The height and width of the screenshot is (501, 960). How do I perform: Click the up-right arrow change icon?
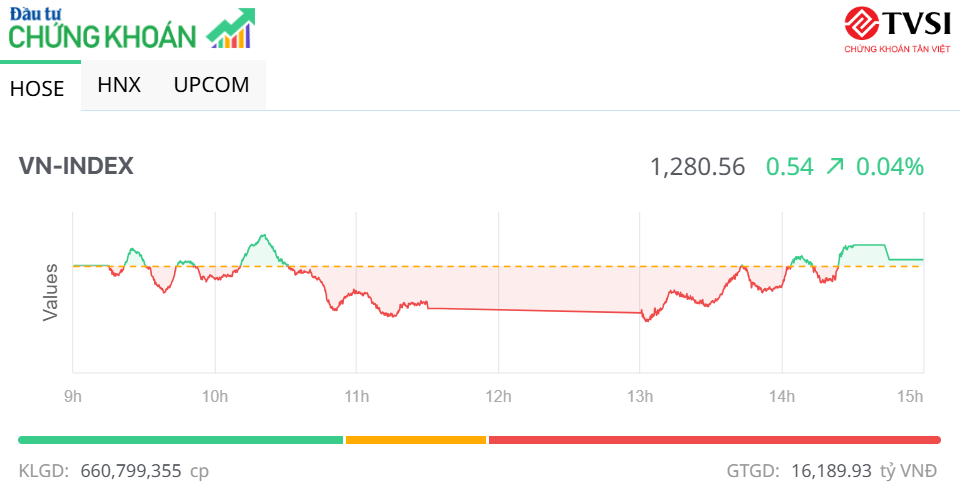[835, 167]
